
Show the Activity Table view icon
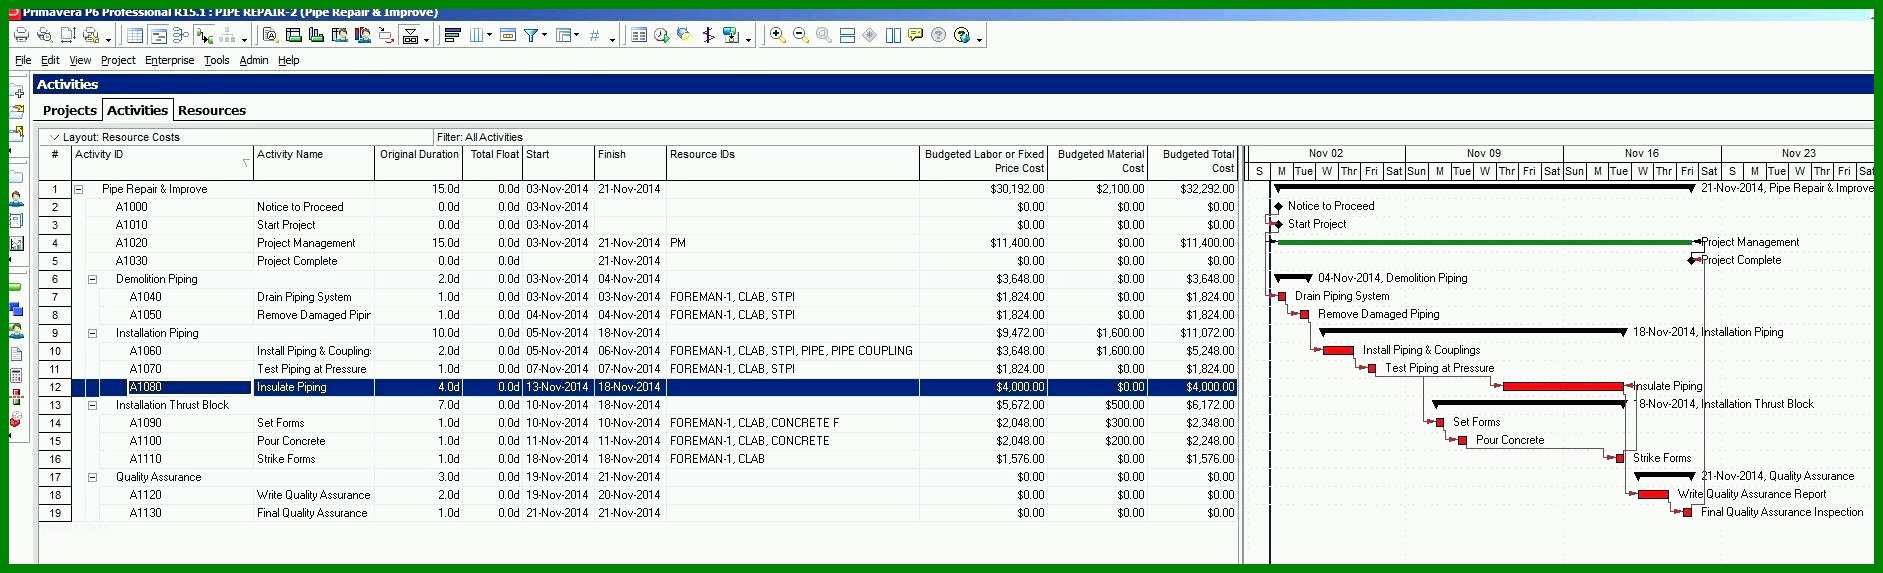[x=135, y=35]
